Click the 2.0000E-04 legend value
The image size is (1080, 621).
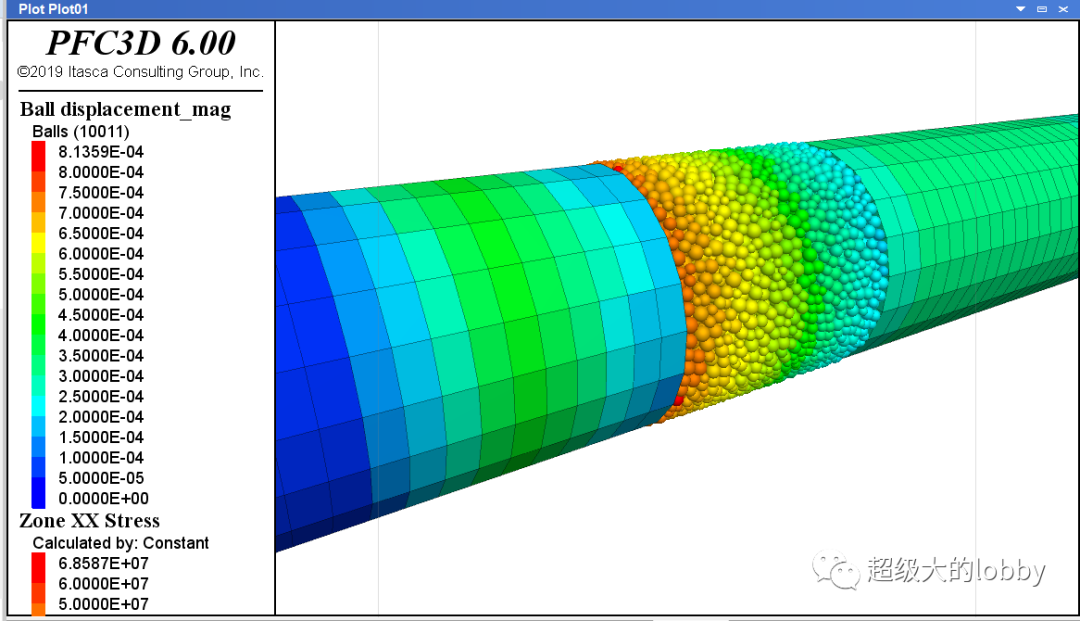(101, 417)
